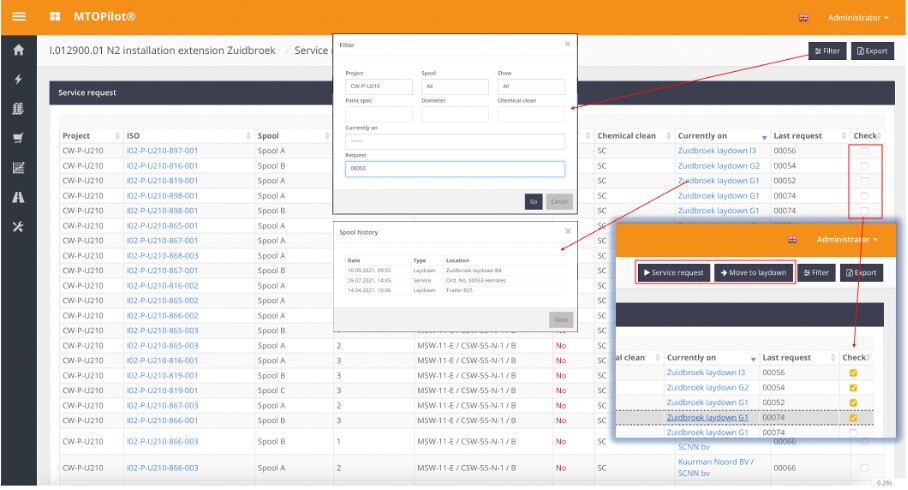
Task: Open the Show dropdown in Filter dialog
Action: [x=530, y=87]
